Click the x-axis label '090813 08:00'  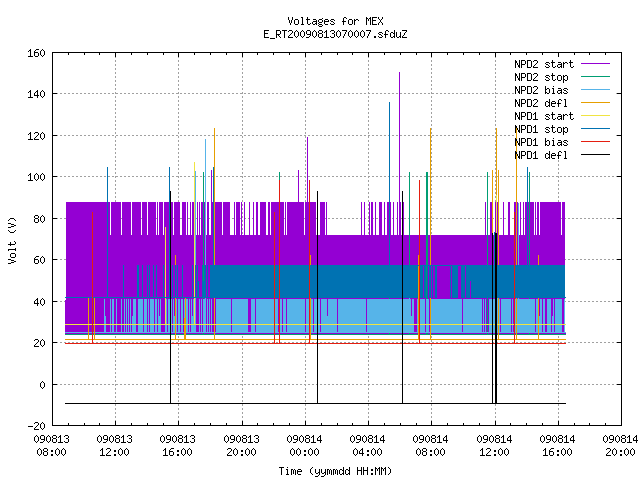click(x=51, y=446)
